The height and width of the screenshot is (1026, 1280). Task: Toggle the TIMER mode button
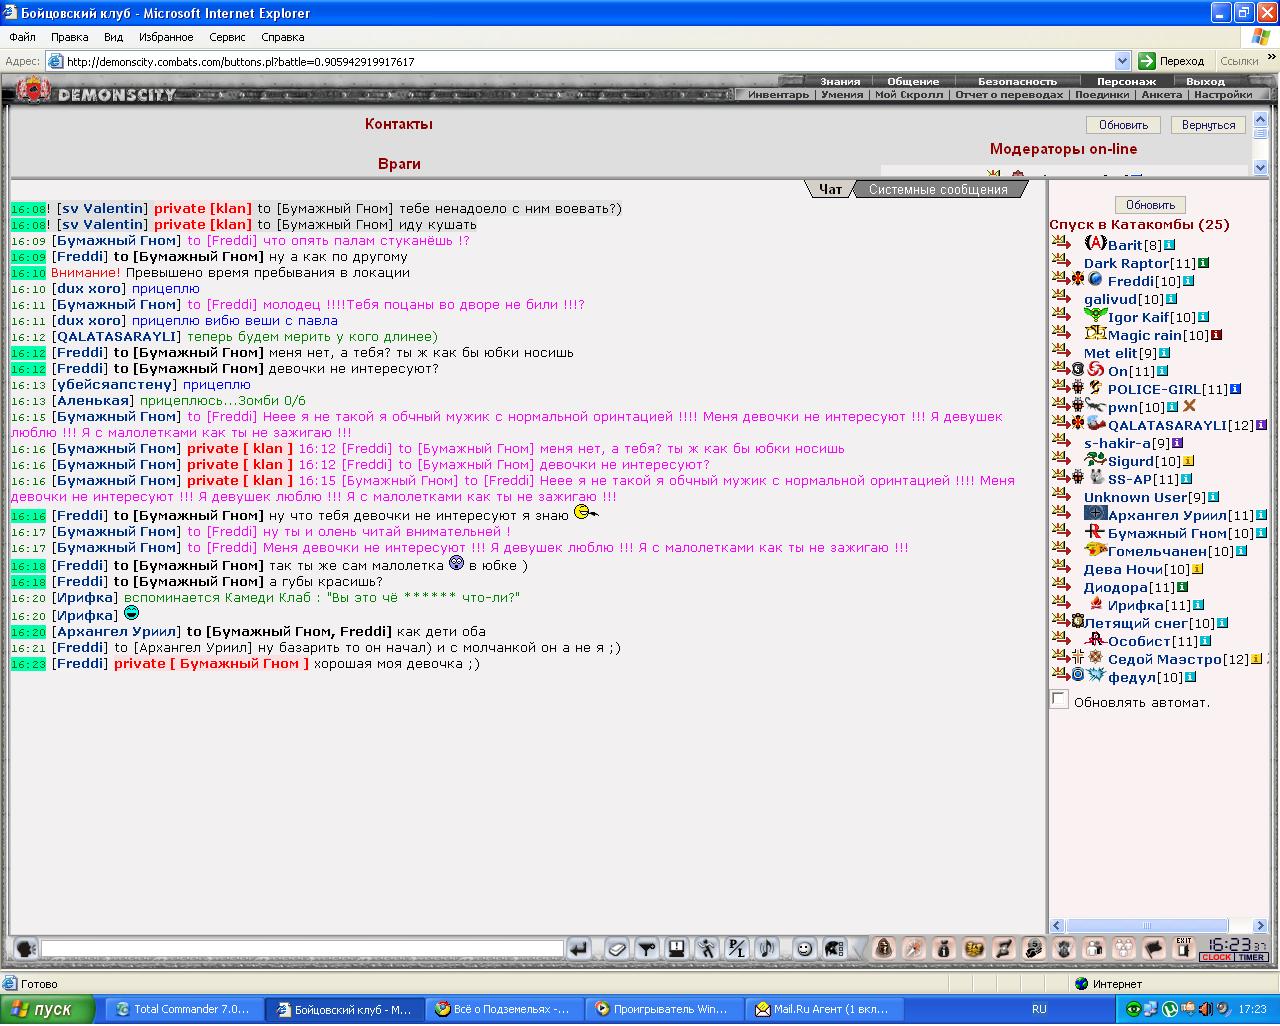point(1251,957)
